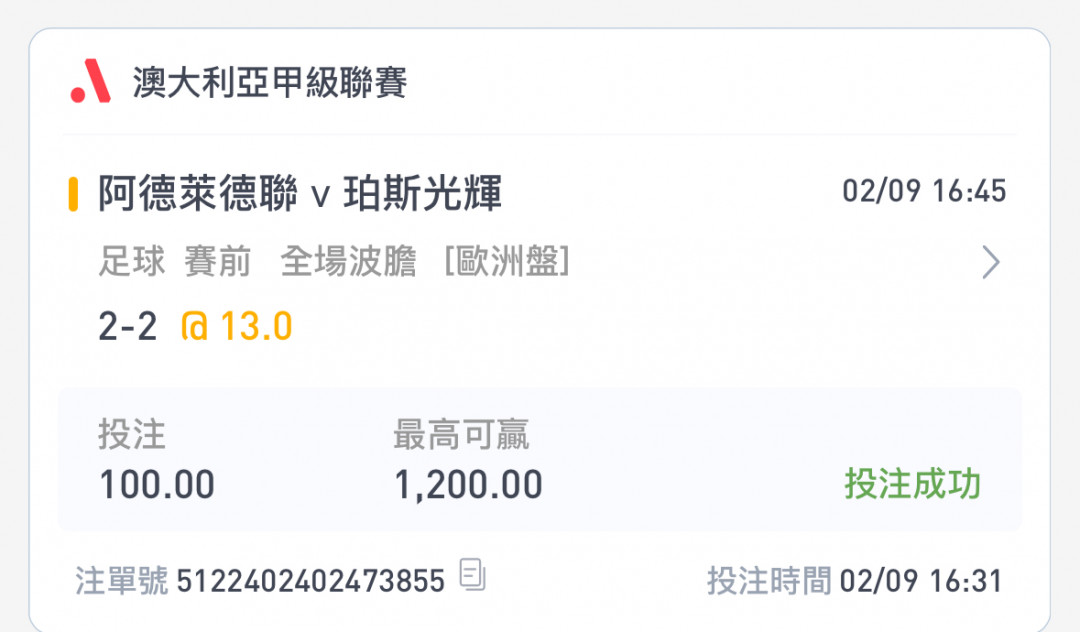Click the 最高可贏 heading
The width and height of the screenshot is (1080, 632).
click(x=461, y=435)
